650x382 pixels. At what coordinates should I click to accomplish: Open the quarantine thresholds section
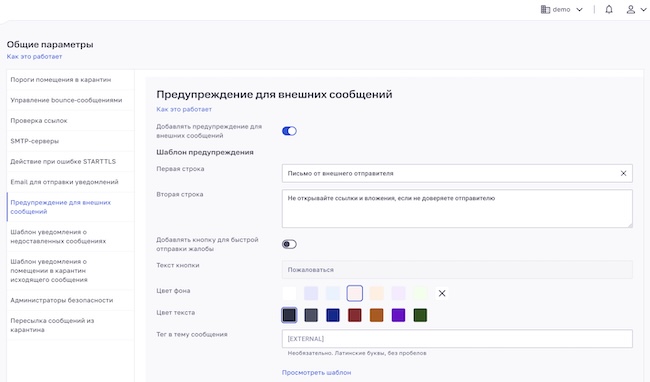click(70, 80)
